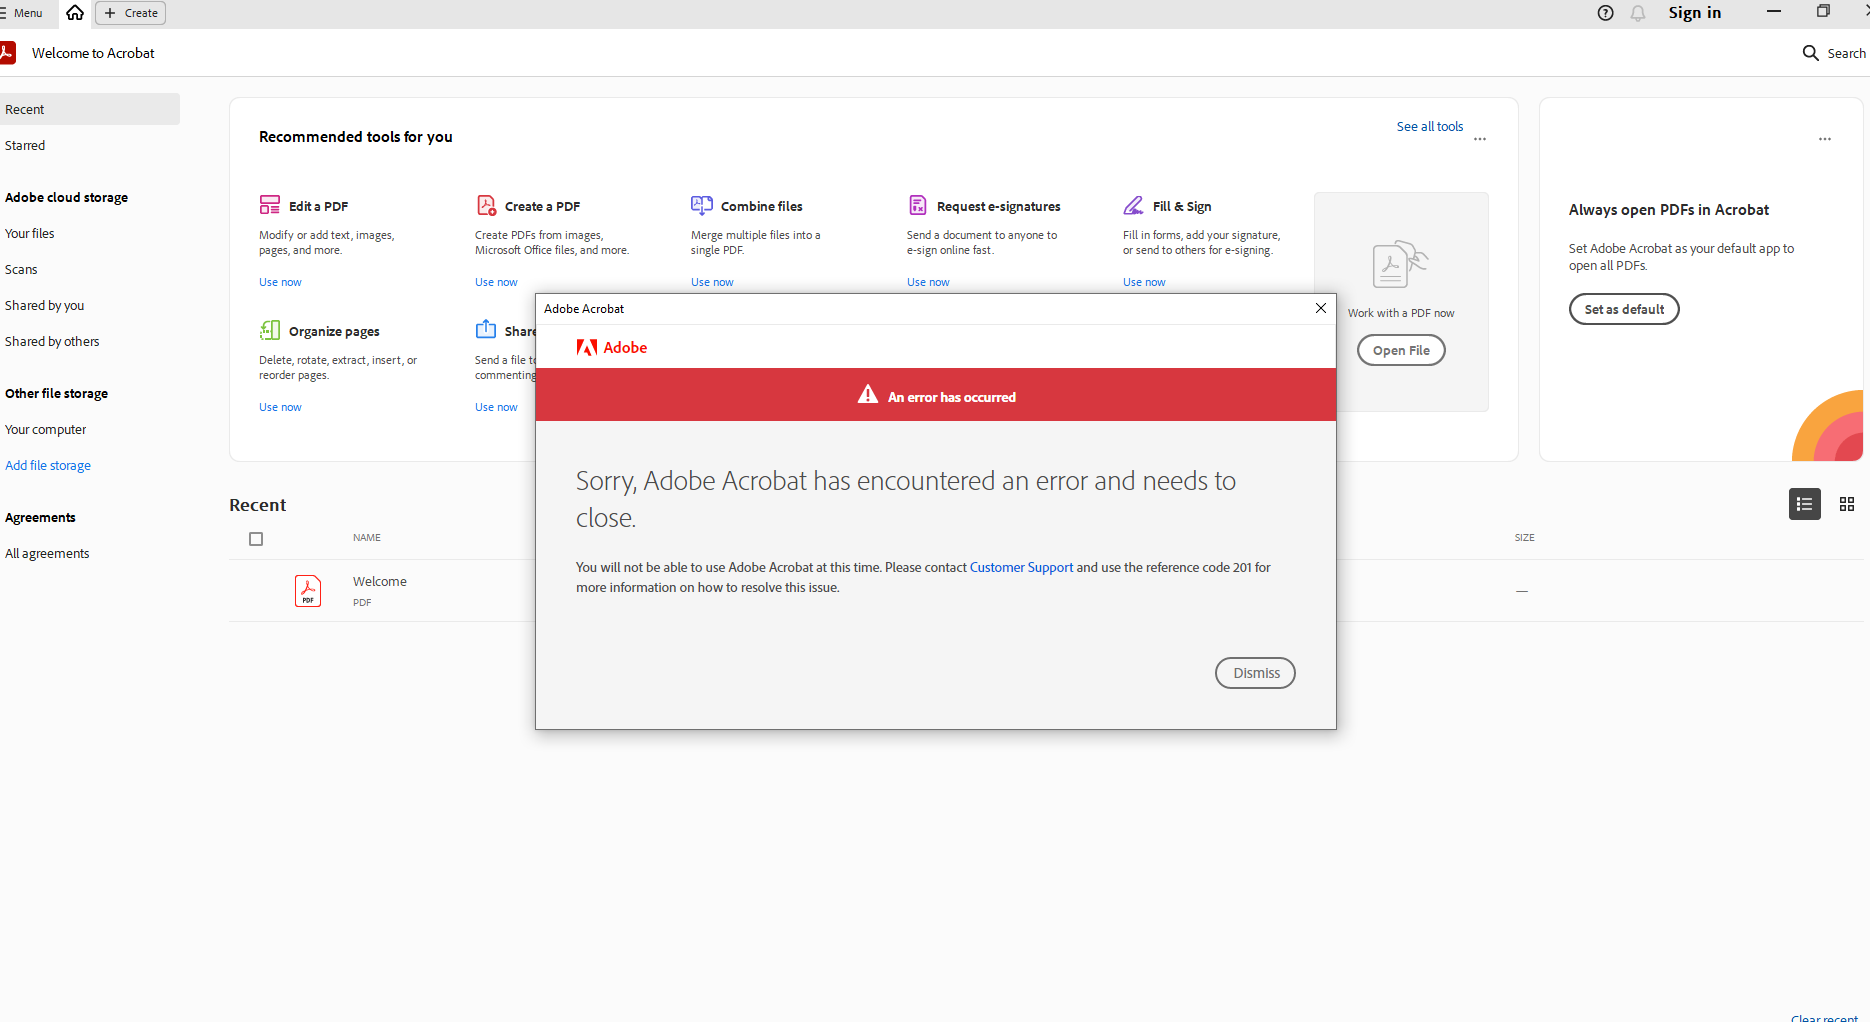Open the notifications bell icon
1870x1022 pixels.
(x=1638, y=13)
